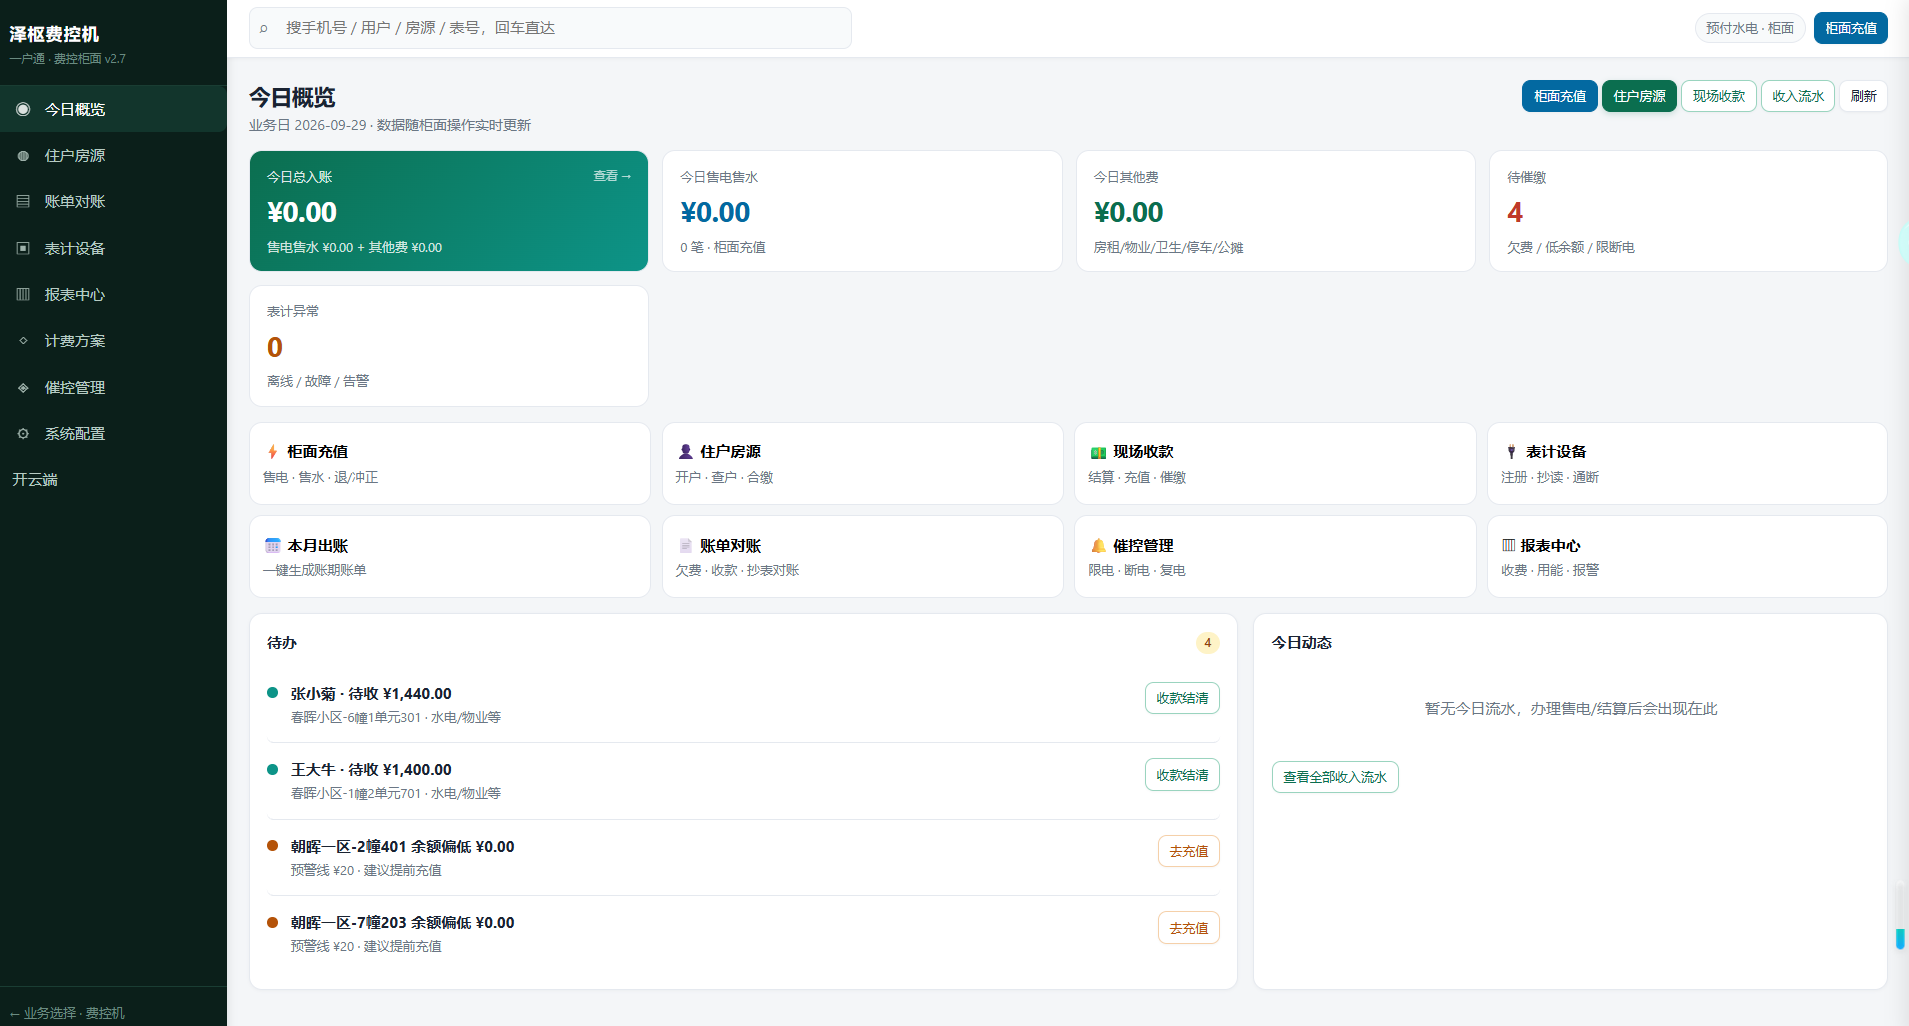The width and height of the screenshot is (1909, 1026).
Task: Focus the 搜手机号/用户/房源 search field
Action: tap(550, 28)
